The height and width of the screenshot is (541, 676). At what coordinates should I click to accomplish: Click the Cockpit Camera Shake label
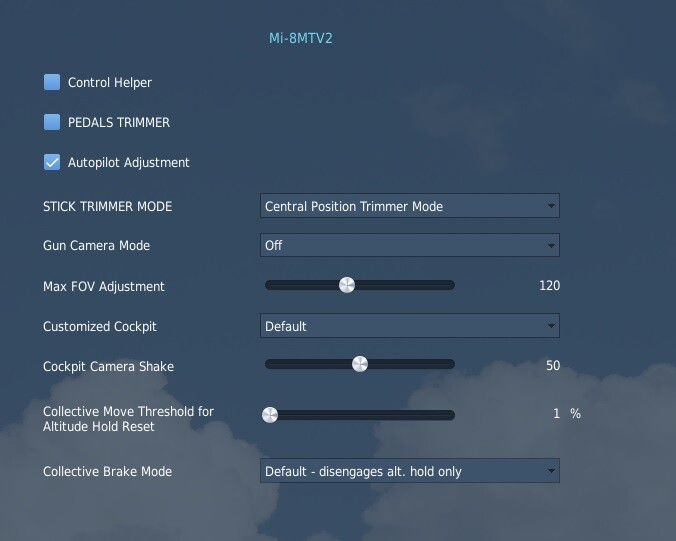click(x=109, y=366)
